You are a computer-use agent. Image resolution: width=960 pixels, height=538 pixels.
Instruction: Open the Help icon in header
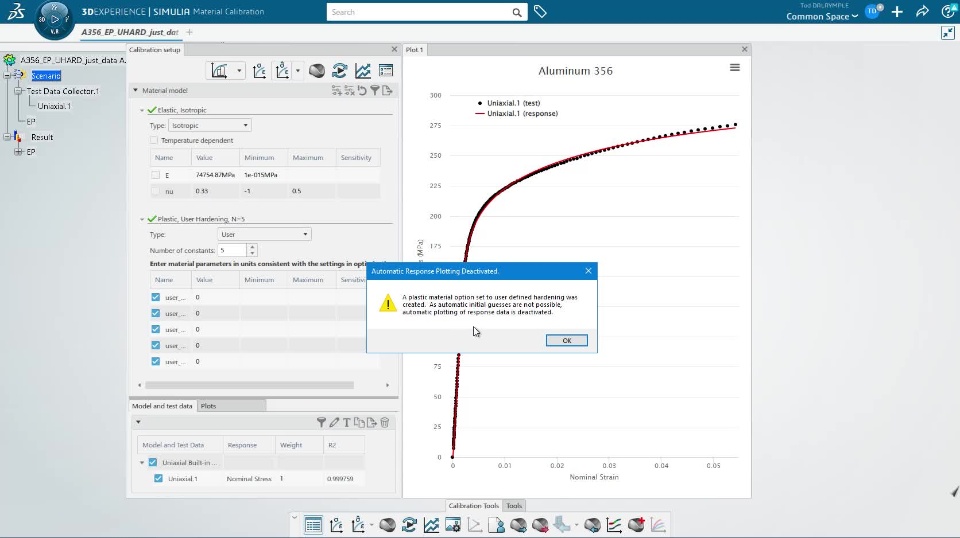coord(948,12)
